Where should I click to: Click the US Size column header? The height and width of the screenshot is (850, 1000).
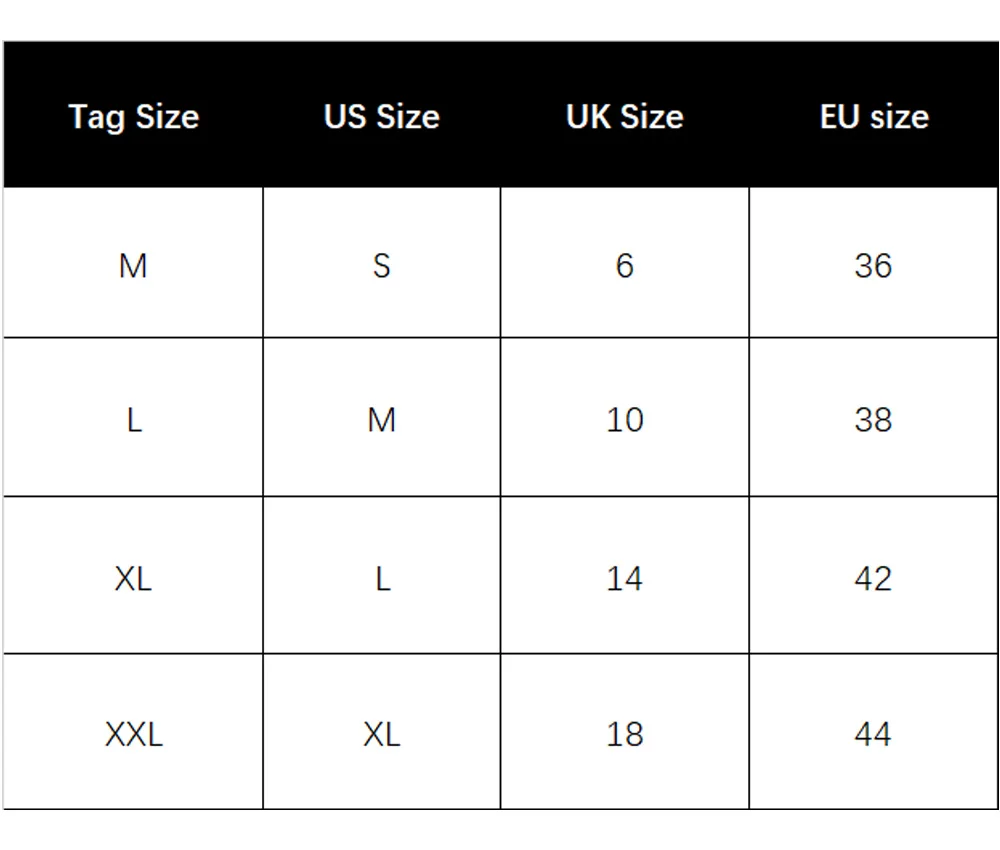click(381, 115)
